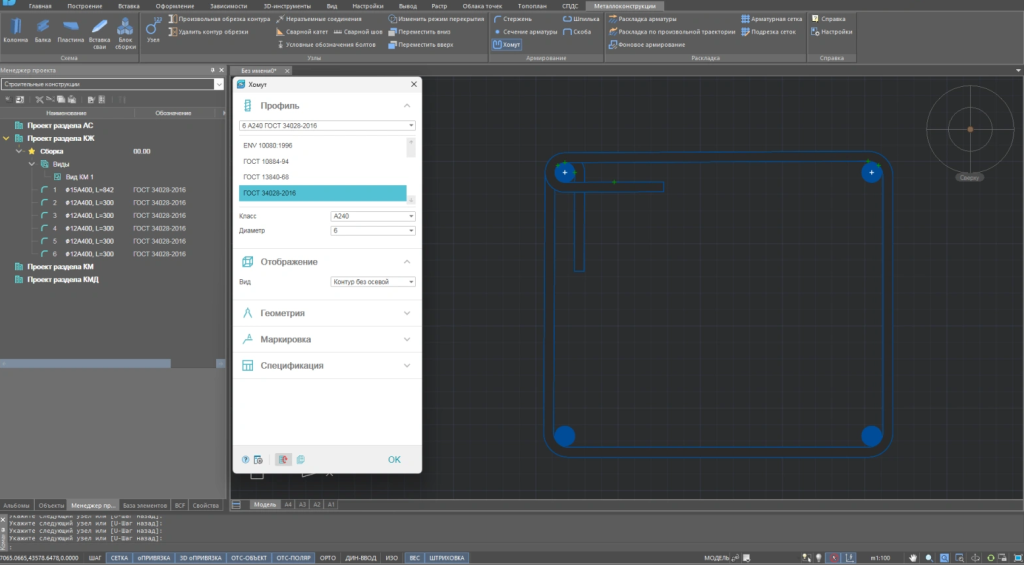Toggle ОРТО mode in status bar

329,557
